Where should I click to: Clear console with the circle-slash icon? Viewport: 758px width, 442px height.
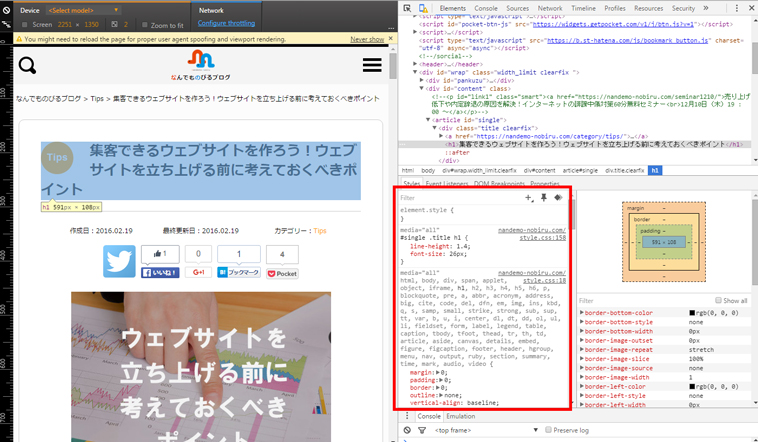[x=407, y=430]
